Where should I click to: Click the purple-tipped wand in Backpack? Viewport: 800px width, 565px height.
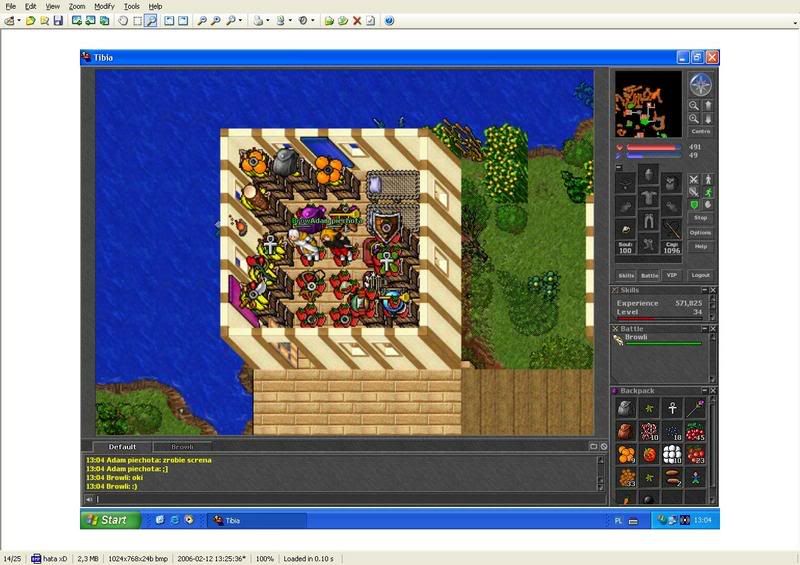[x=695, y=408]
